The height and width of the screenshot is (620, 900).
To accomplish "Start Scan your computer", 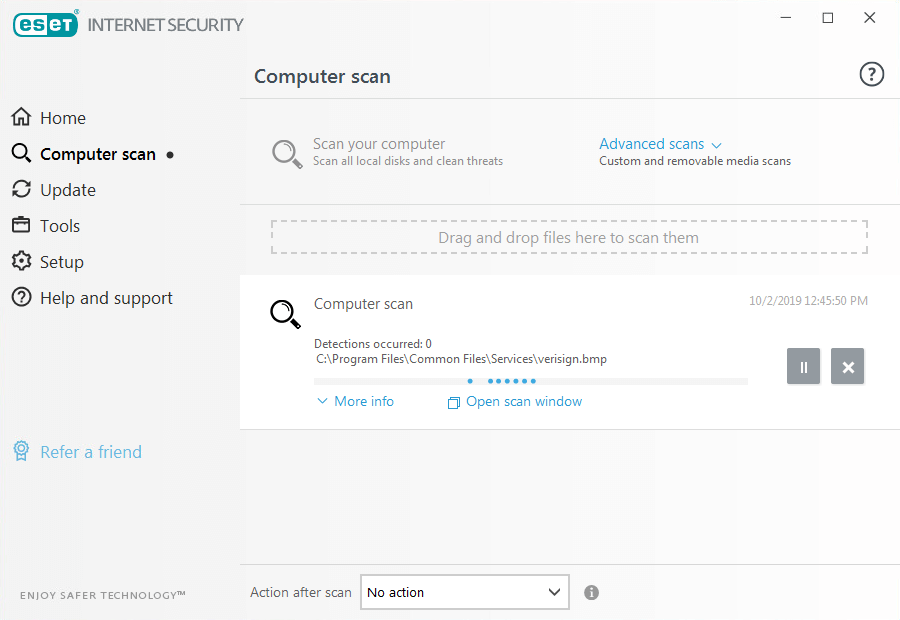I will [378, 144].
